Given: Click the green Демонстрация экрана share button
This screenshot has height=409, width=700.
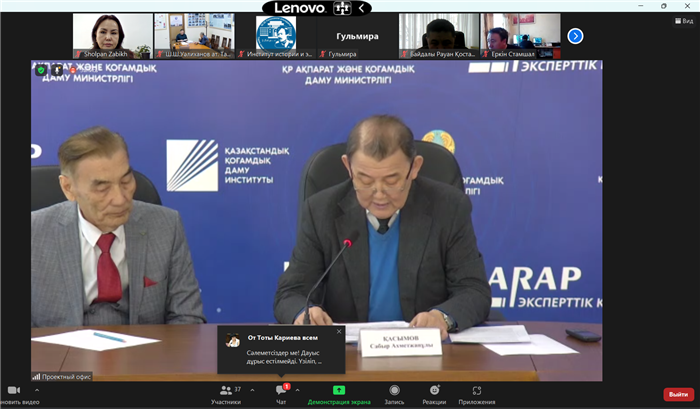Looking at the screenshot, I should 339,392.
